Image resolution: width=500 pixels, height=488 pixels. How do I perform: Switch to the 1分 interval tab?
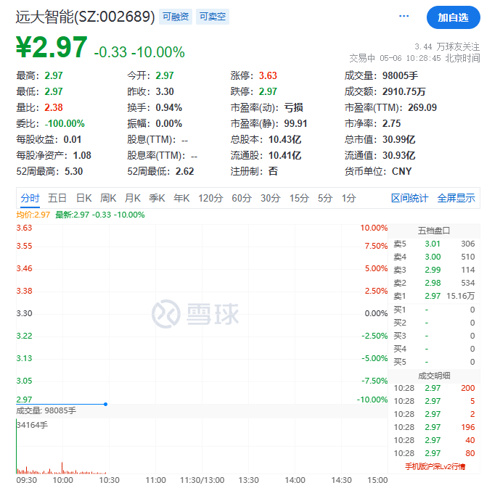point(348,198)
